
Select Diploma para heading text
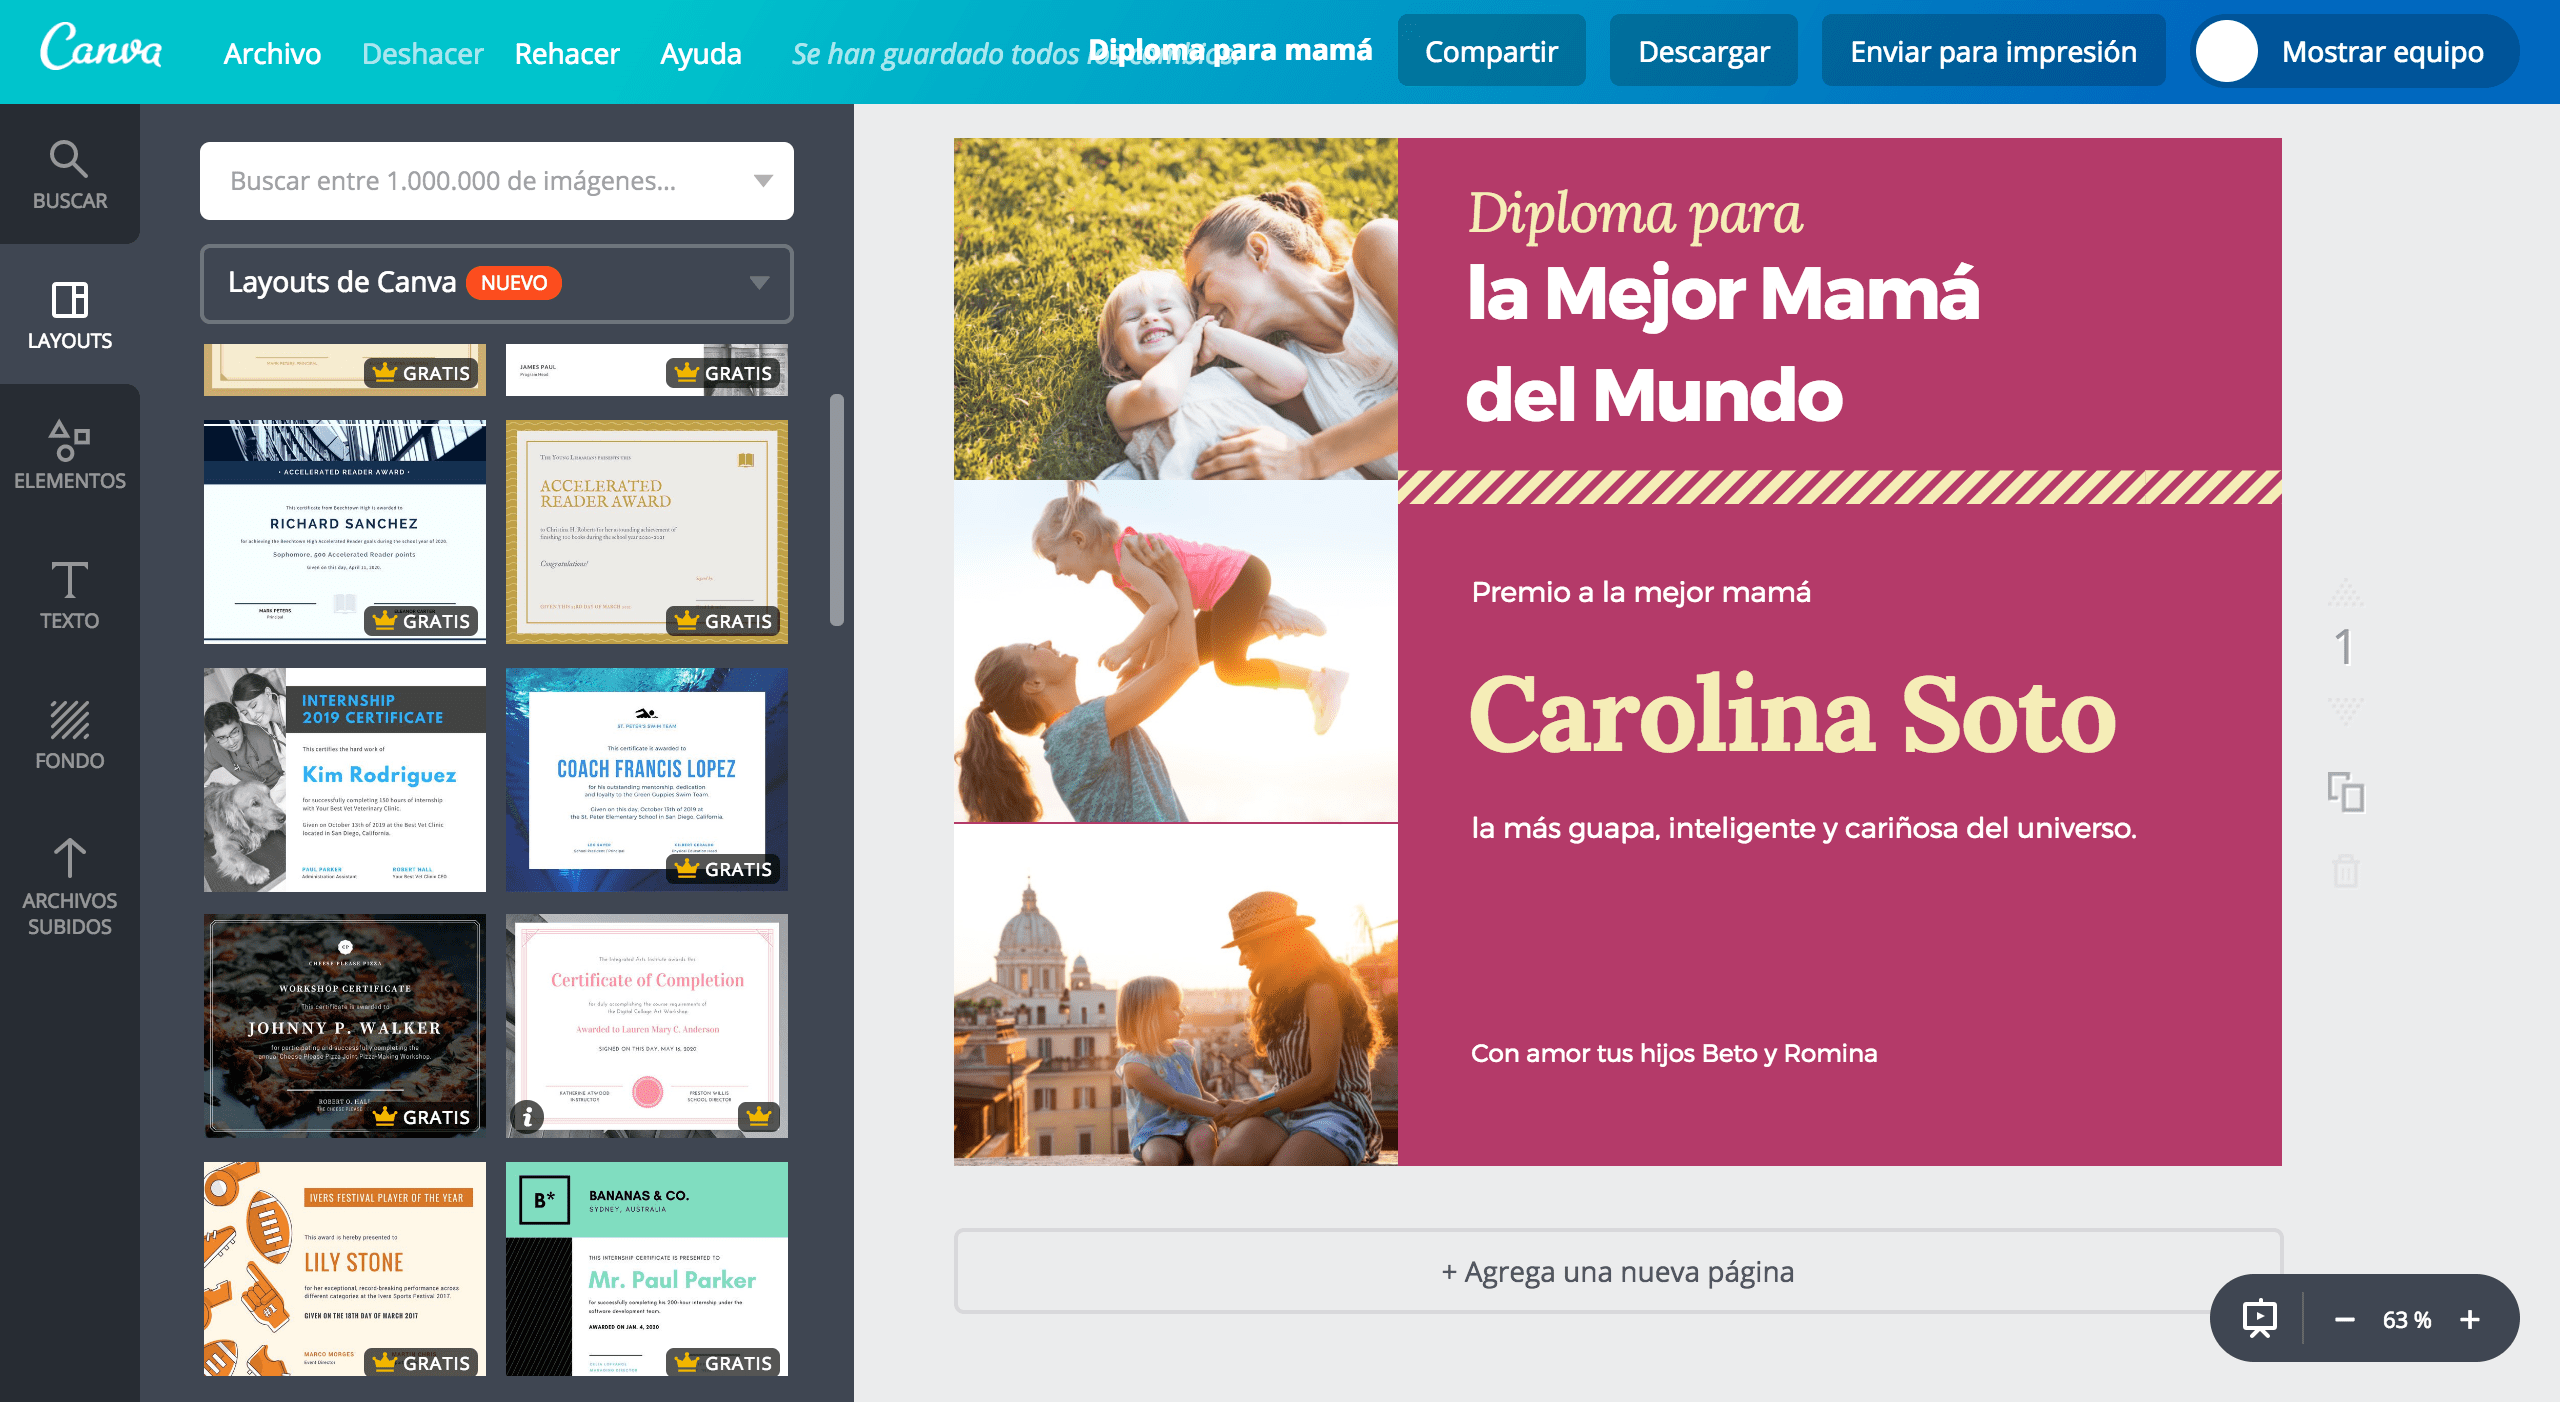1635,213
